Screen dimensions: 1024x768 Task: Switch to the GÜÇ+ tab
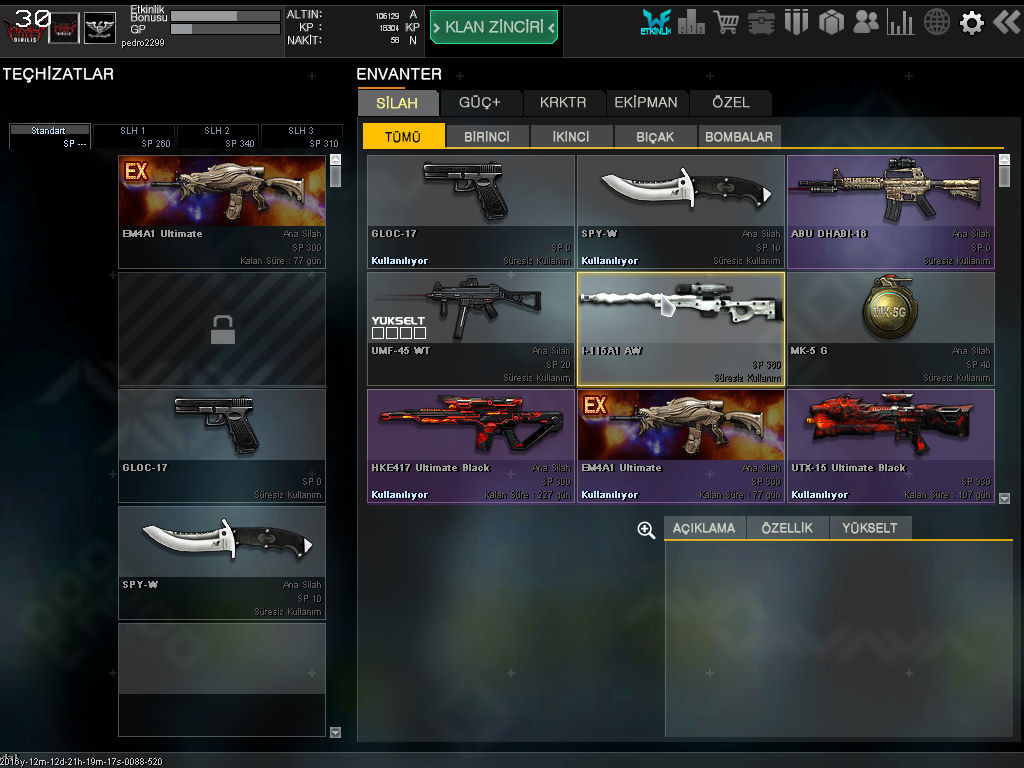pyautogui.click(x=480, y=103)
